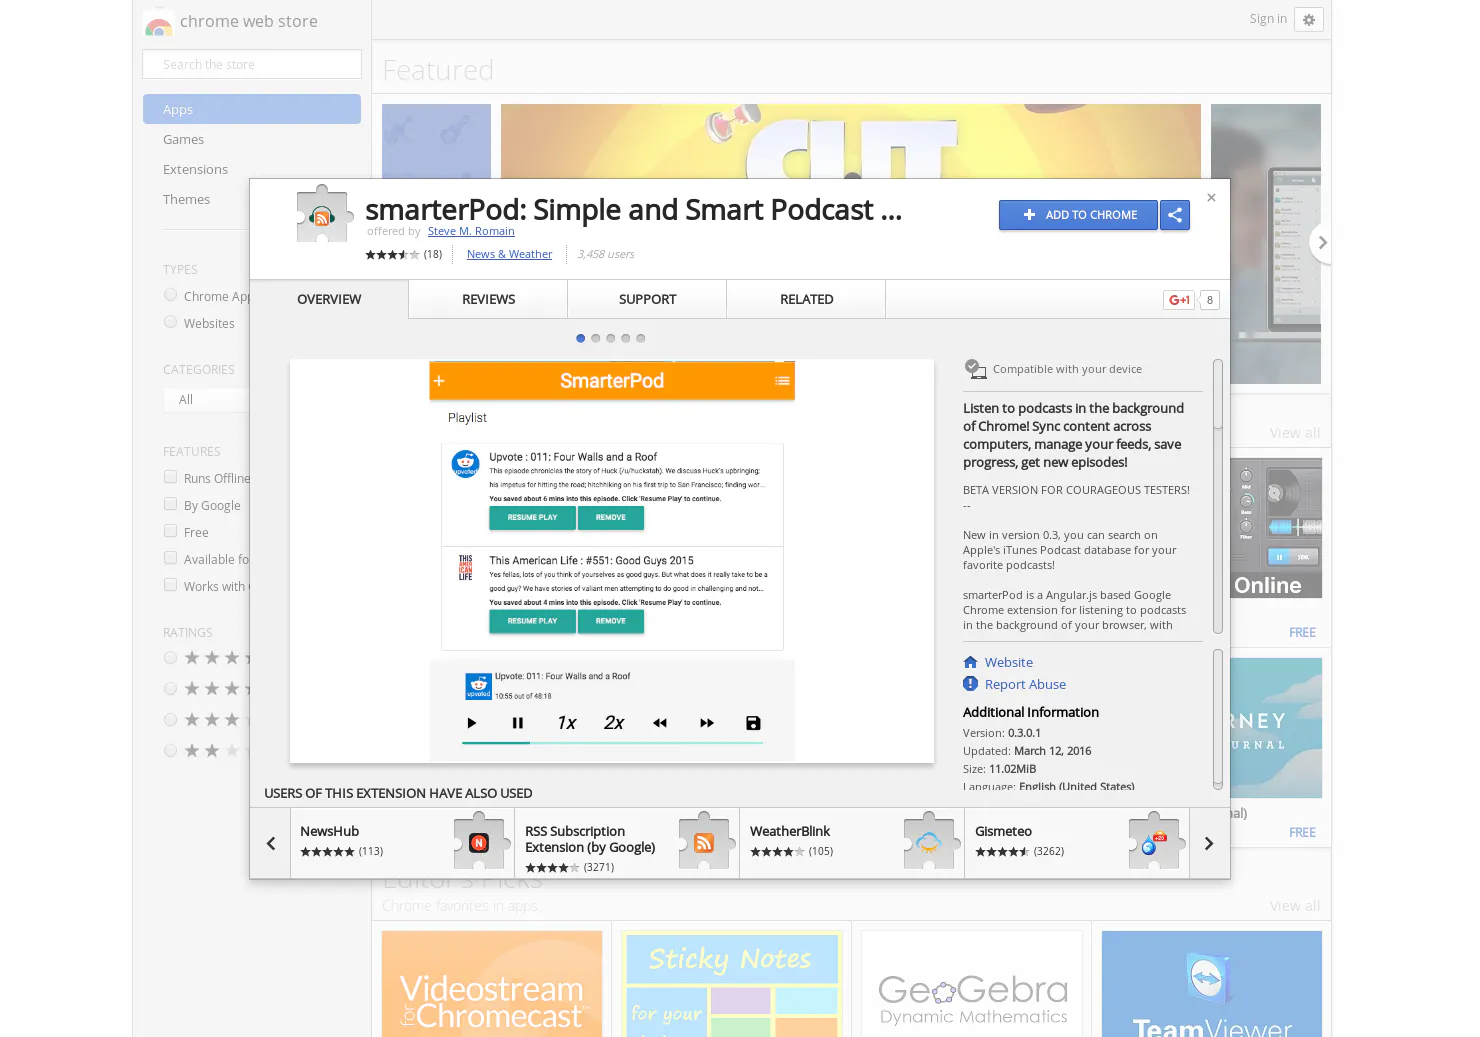Advance featured carousel with right chevron
The image size is (1480, 1037).
coord(1322,243)
